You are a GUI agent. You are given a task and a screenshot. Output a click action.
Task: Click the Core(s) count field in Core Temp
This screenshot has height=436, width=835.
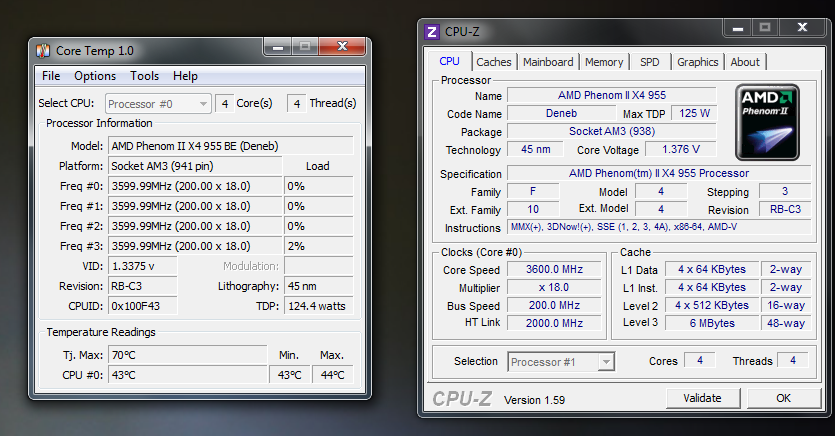pyautogui.click(x=225, y=103)
